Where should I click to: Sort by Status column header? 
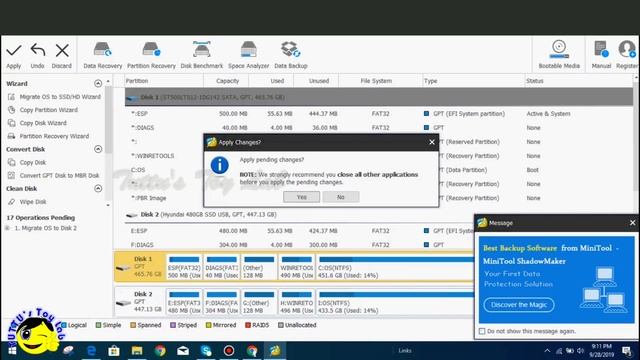[x=579, y=81]
